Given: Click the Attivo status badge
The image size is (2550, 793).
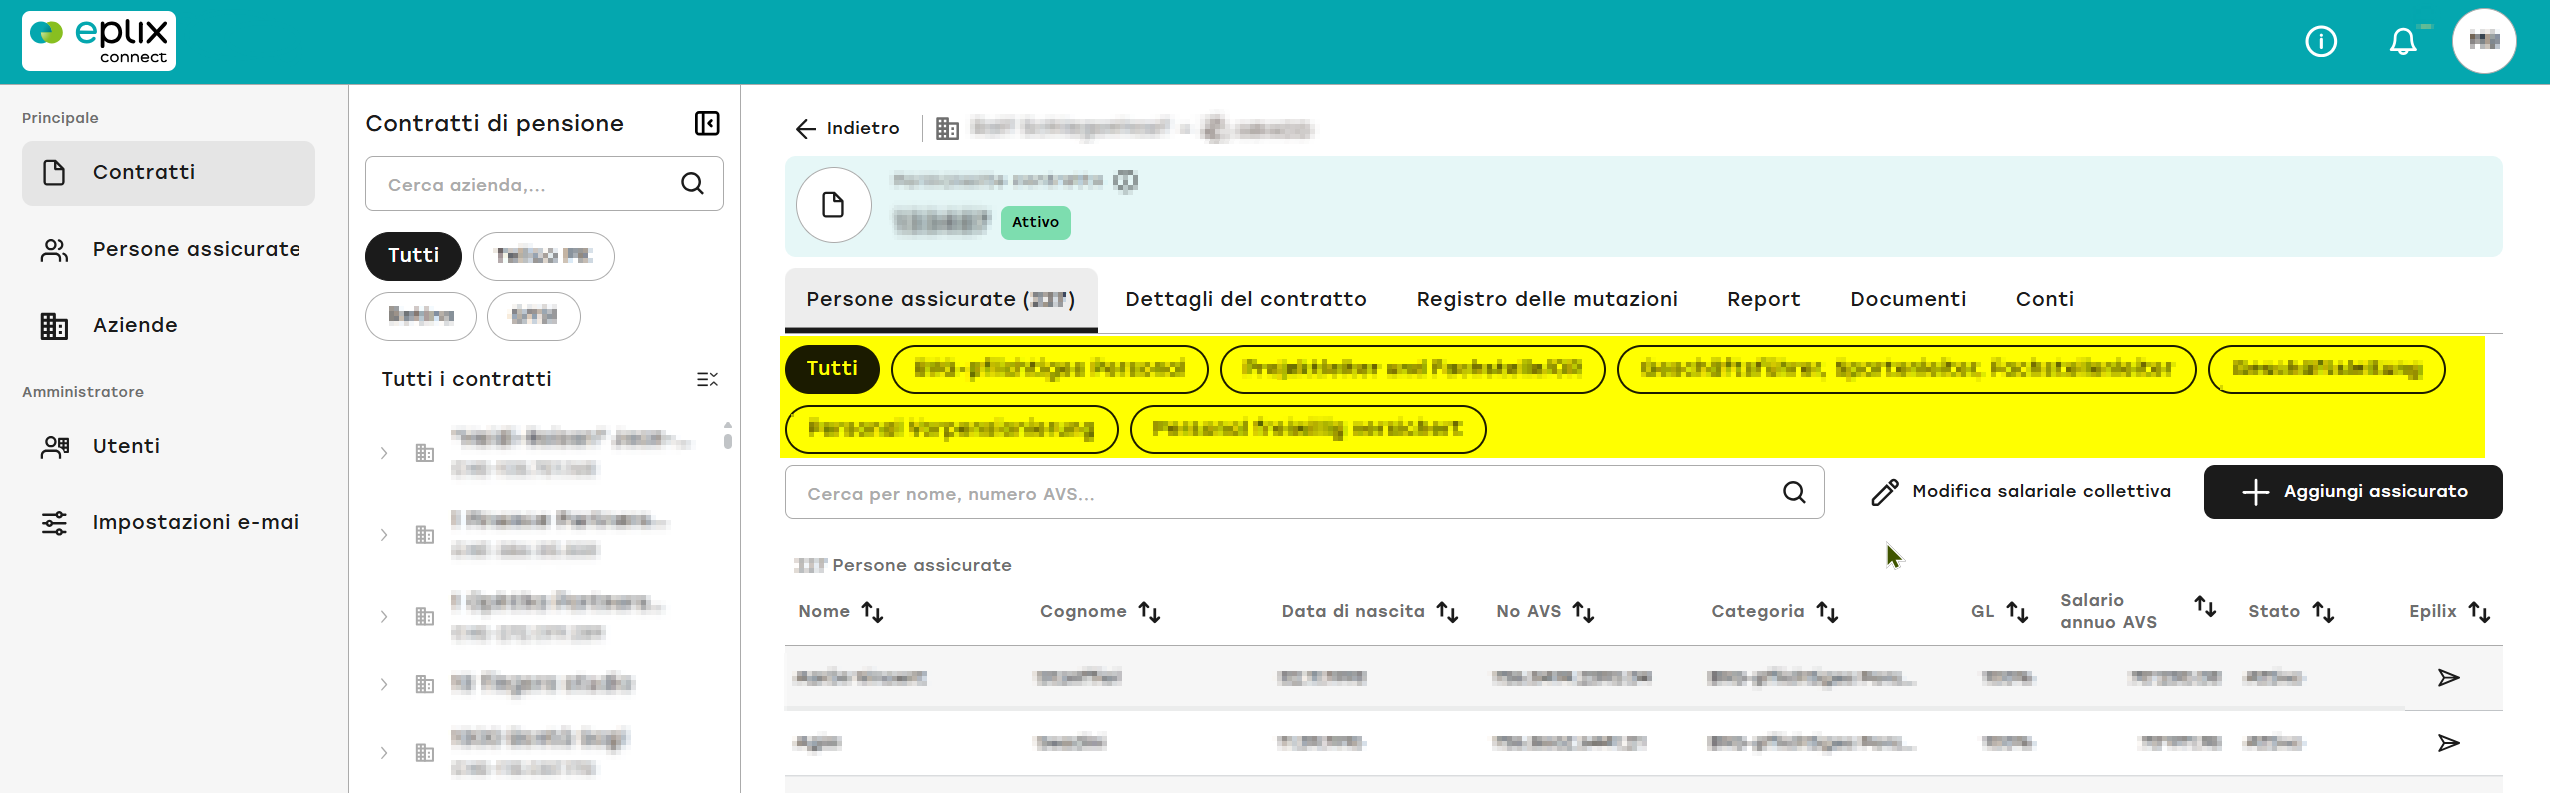Looking at the screenshot, I should click(x=1035, y=222).
